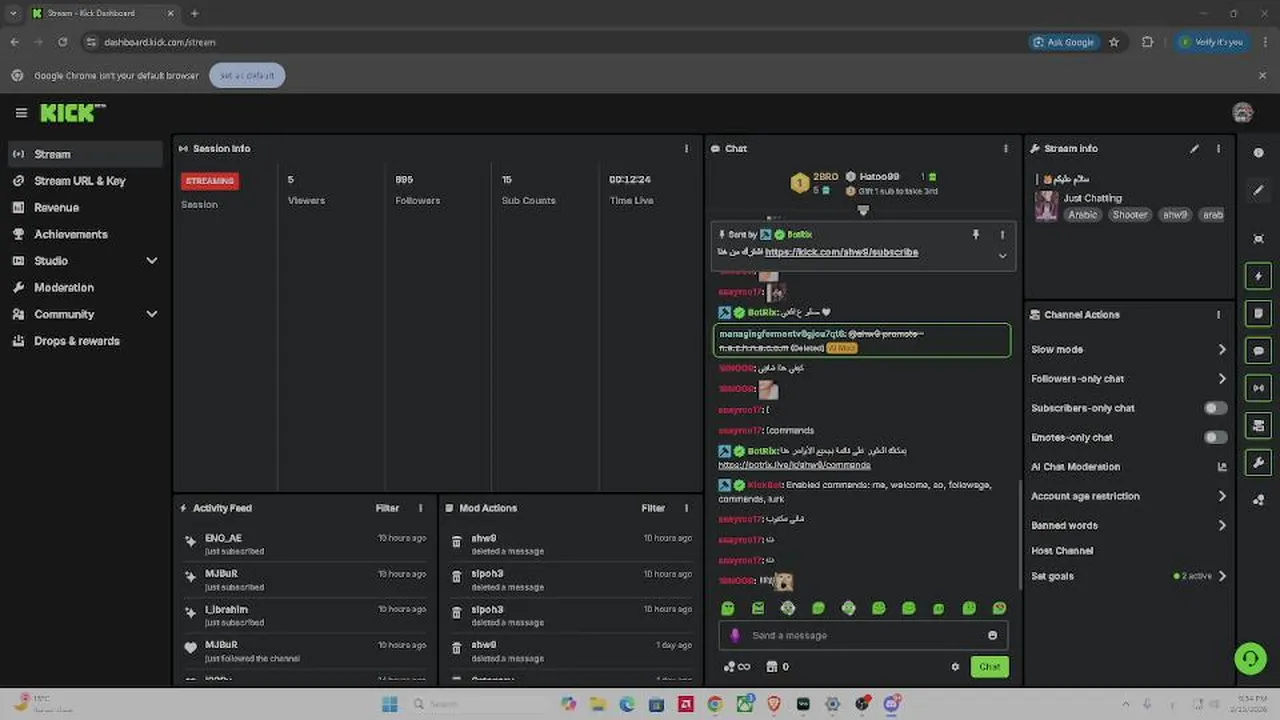Open Revenue page
Screen dimensions: 1280x720
[x=84, y=208]
